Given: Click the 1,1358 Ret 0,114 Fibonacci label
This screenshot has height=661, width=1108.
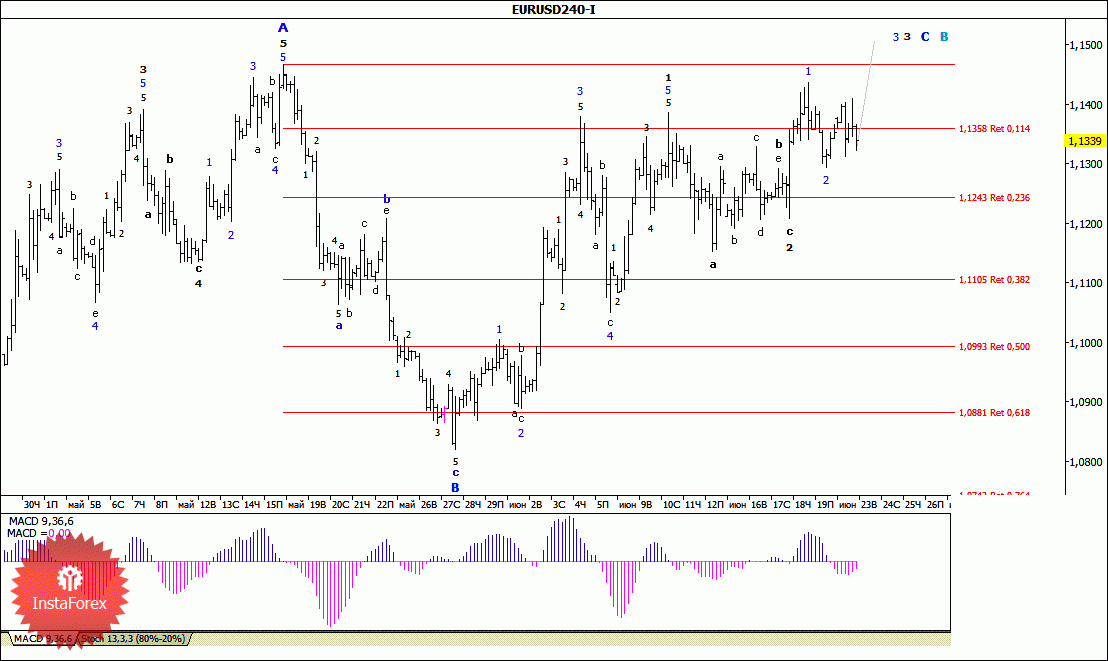Looking at the screenshot, I should pyautogui.click(x=994, y=129).
